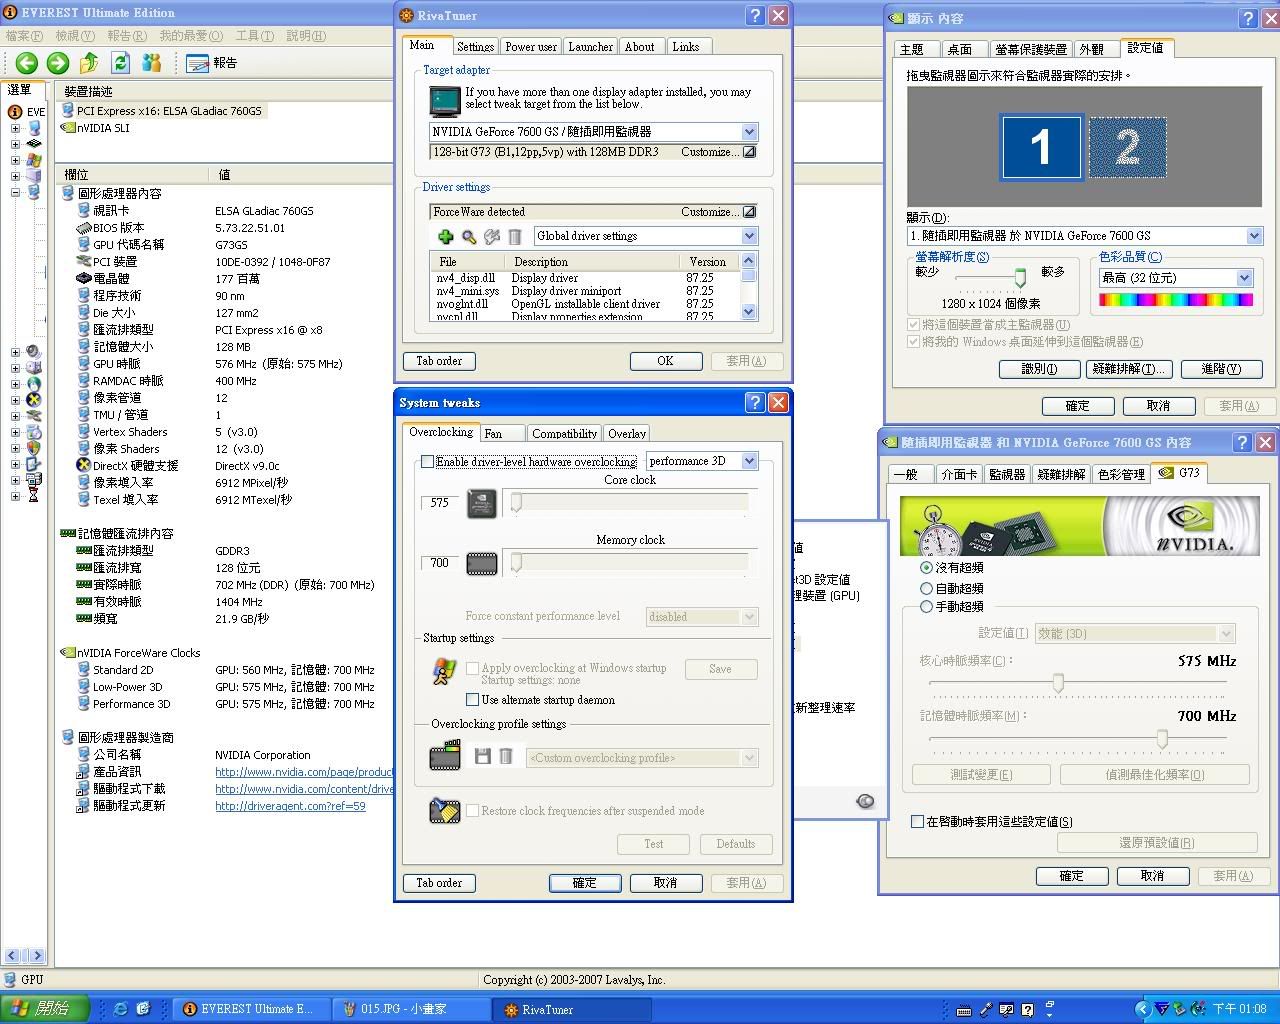
Task: Click Tab order button in RivaTuner main window
Action: click(x=439, y=361)
